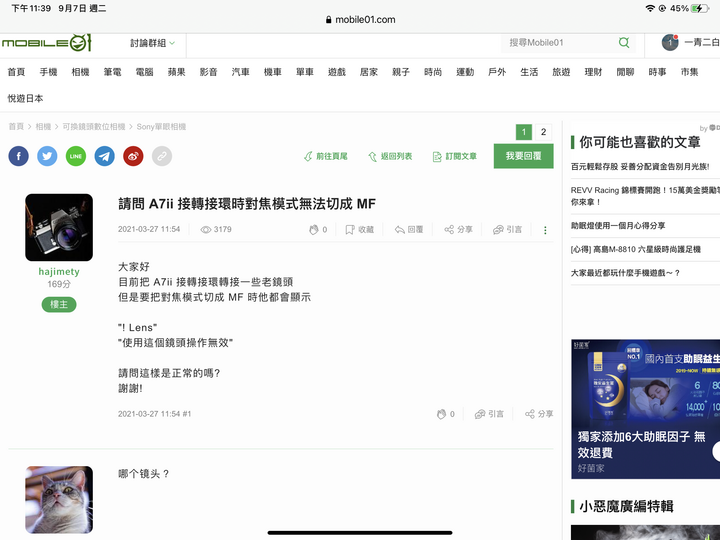Go to 首頁 in the navigation bar
Viewport: 720px width, 540px height.
pos(16,72)
